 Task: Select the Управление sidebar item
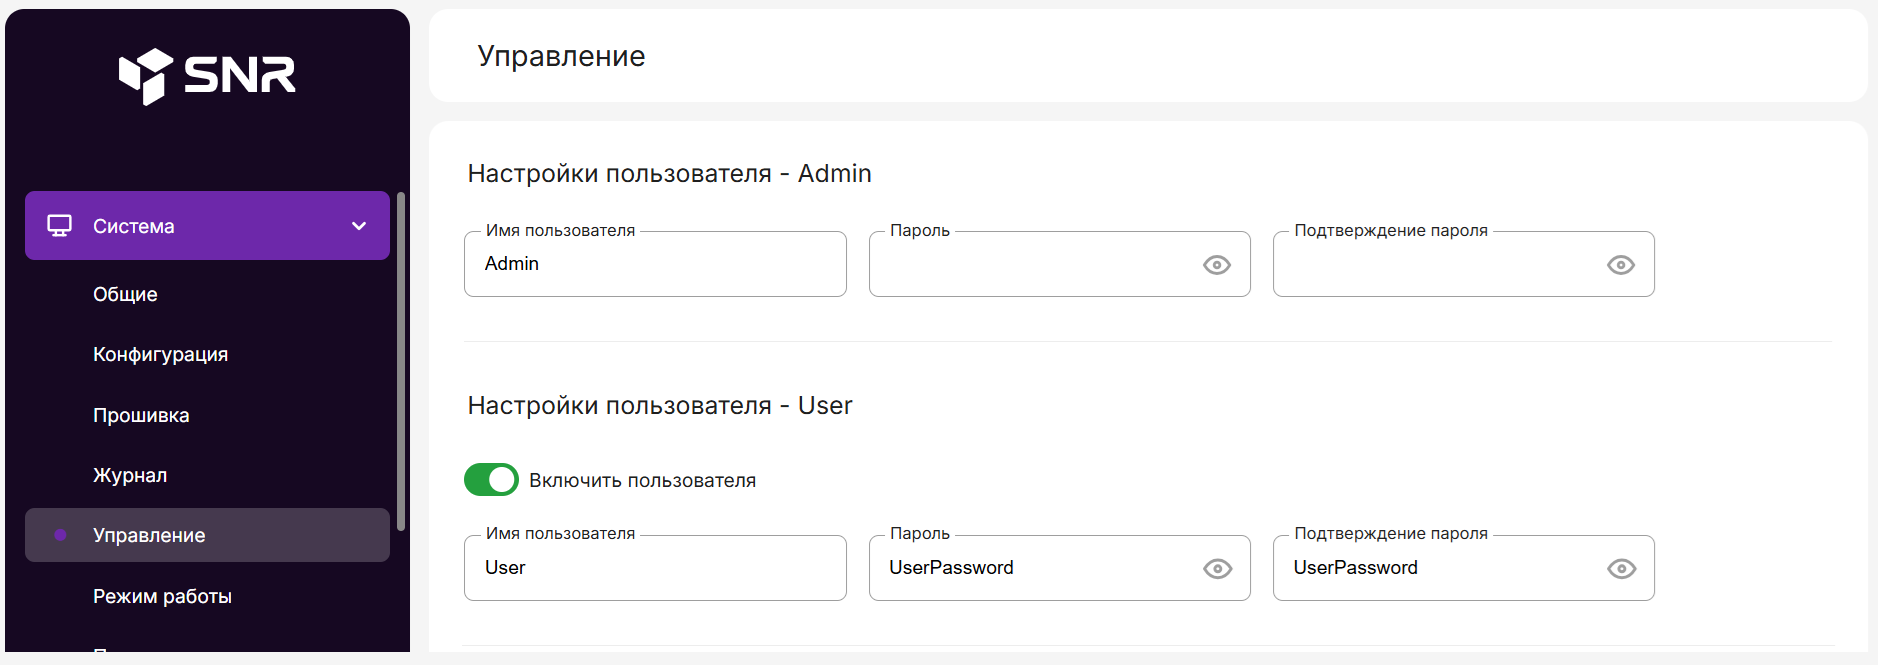(x=149, y=535)
